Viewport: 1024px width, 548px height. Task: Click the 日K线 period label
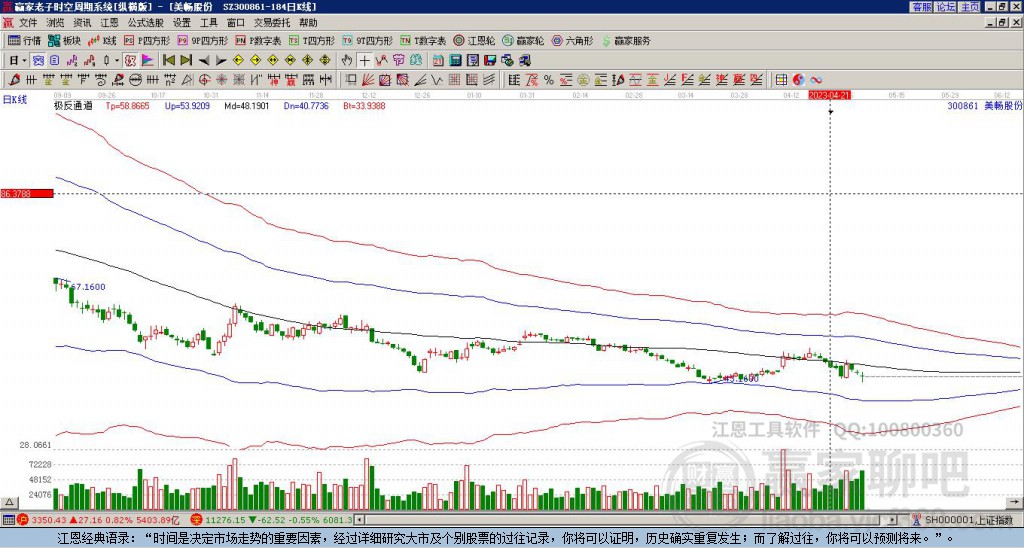(x=15, y=99)
